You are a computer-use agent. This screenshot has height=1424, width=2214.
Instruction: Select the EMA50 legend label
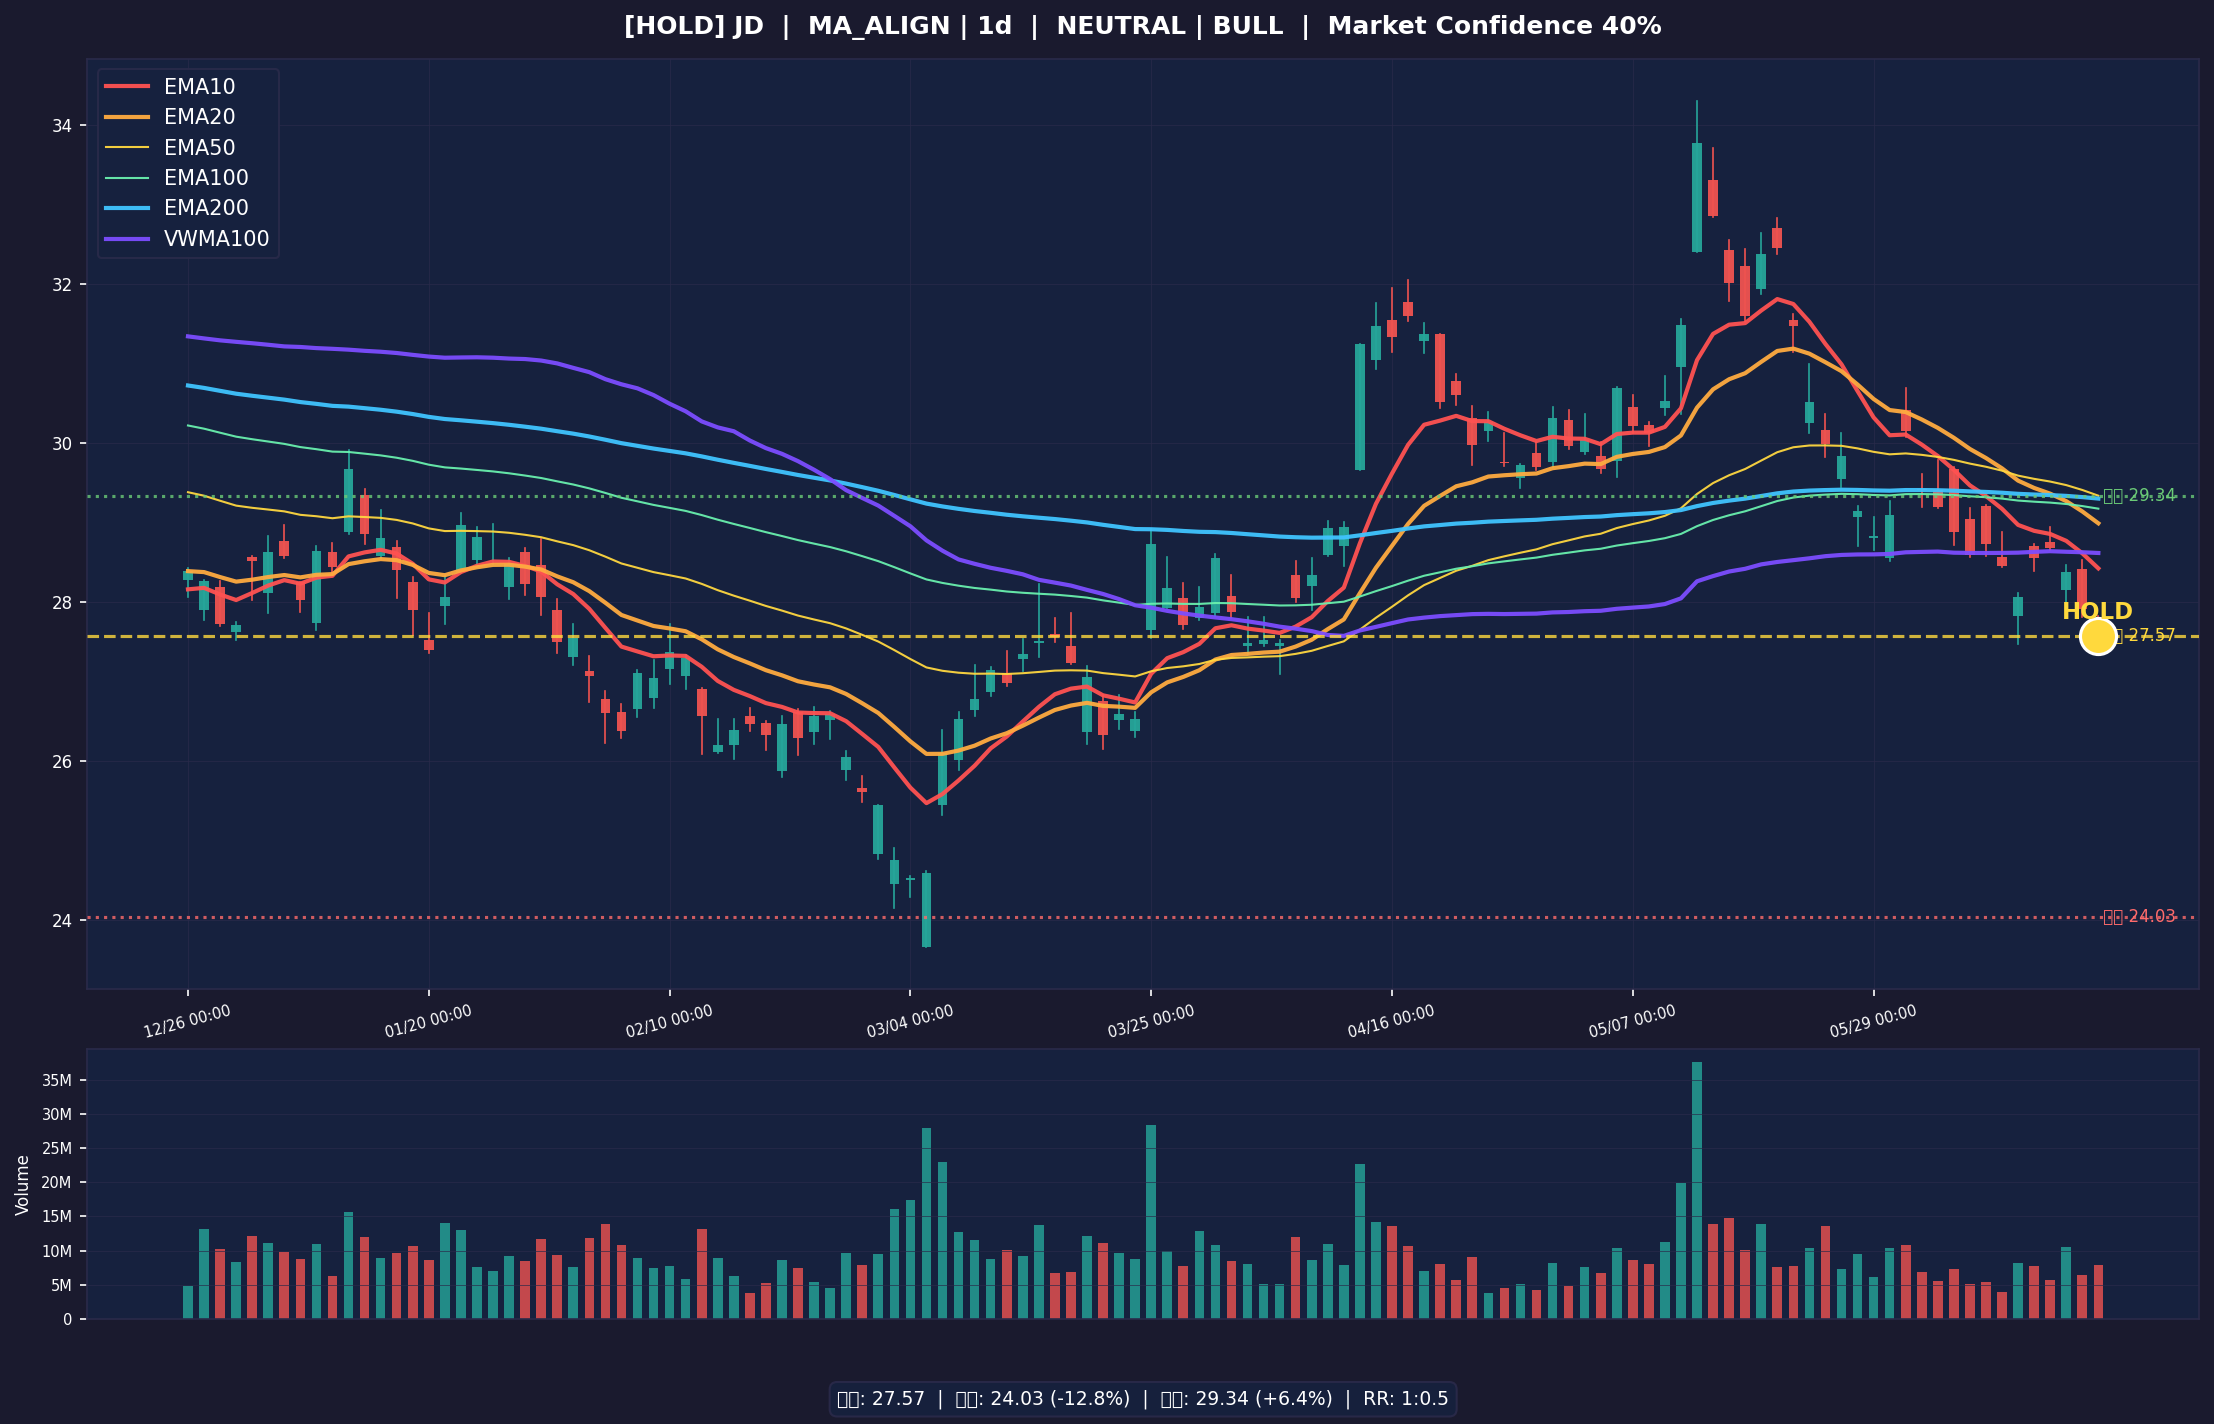point(200,148)
